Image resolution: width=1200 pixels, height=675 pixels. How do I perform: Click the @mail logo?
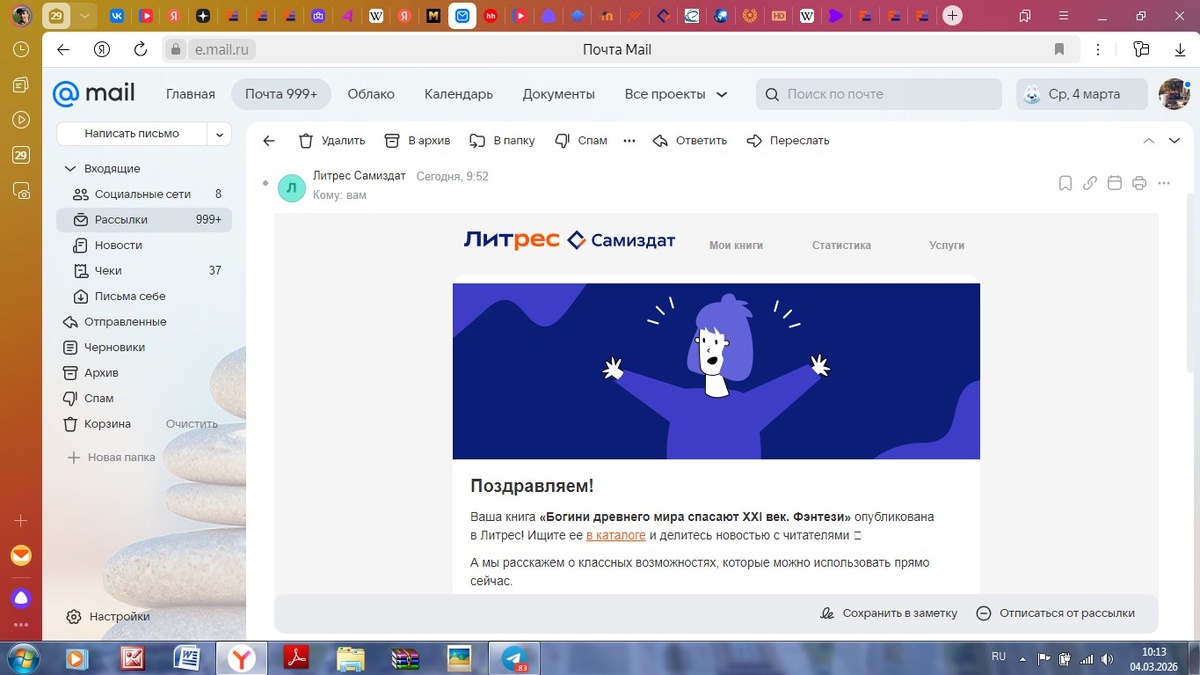[x=94, y=94]
